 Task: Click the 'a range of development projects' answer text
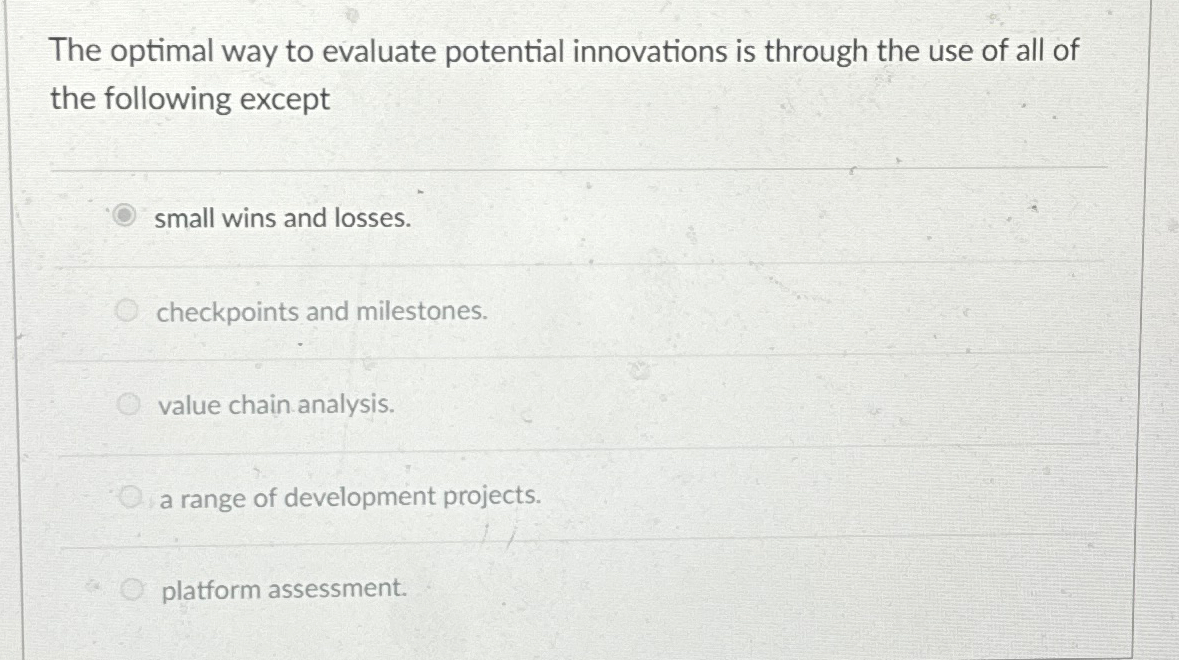click(x=349, y=497)
